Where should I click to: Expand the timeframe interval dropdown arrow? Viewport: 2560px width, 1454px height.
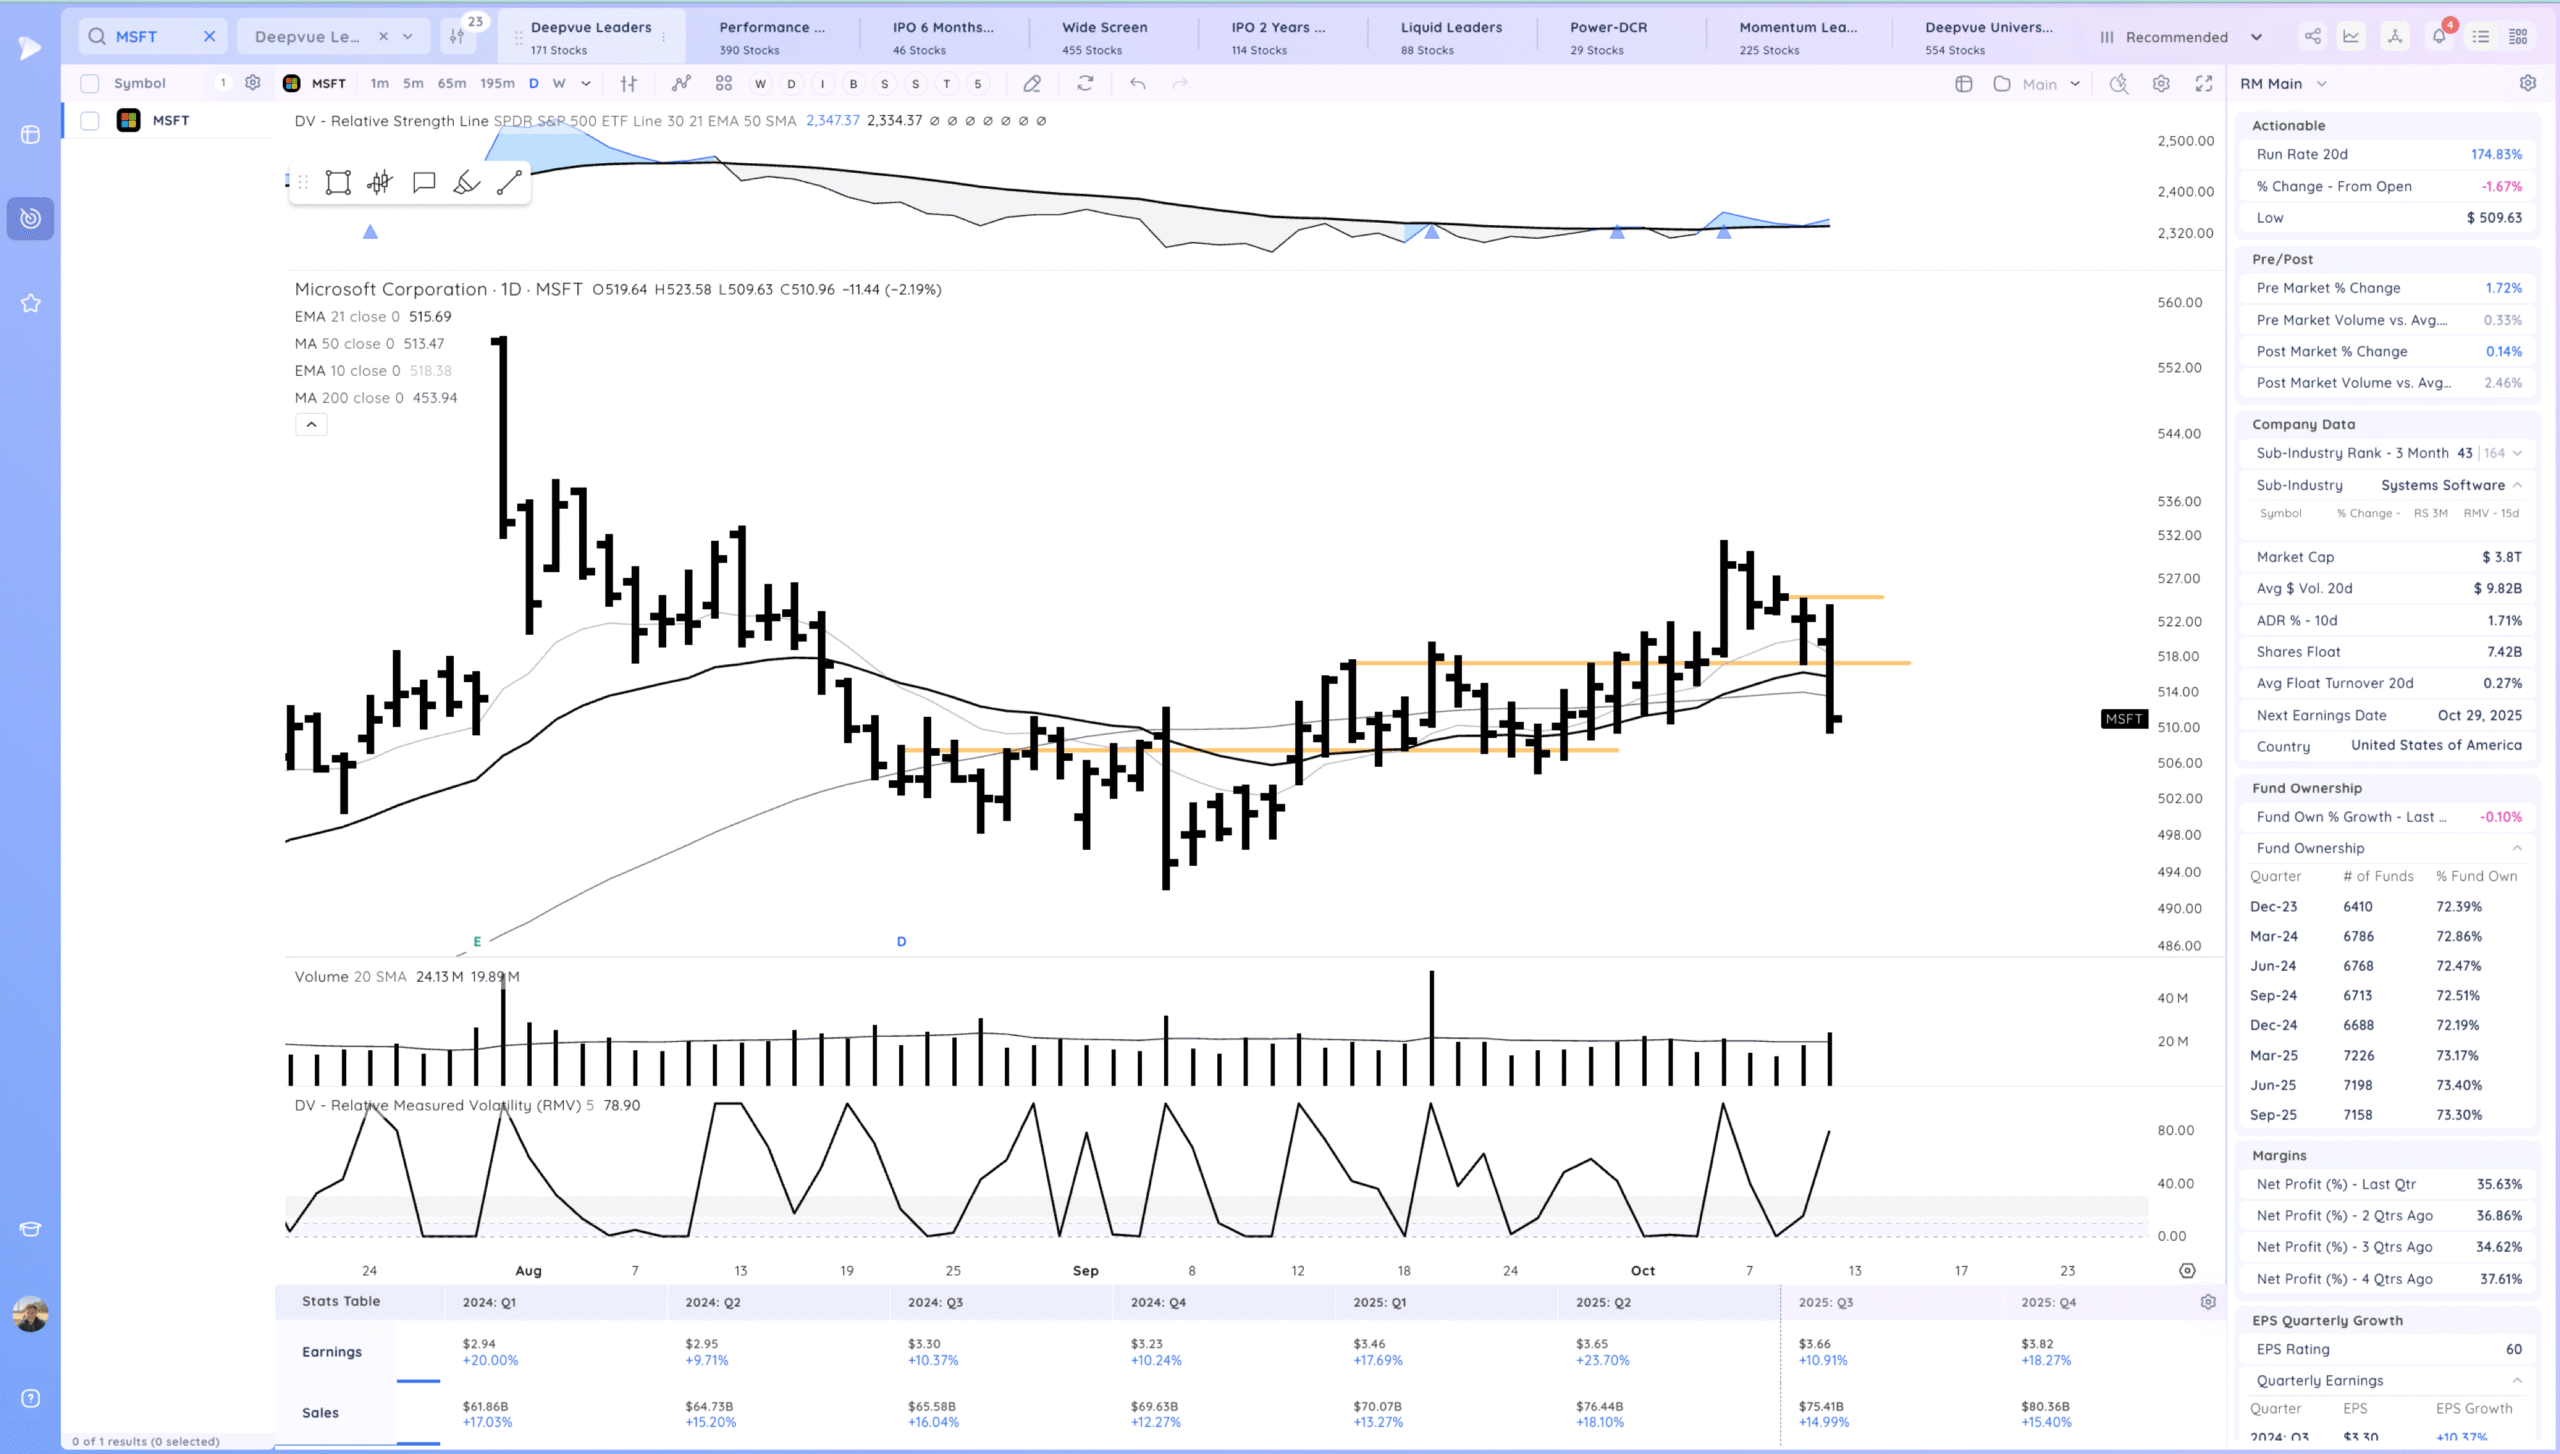tap(586, 84)
